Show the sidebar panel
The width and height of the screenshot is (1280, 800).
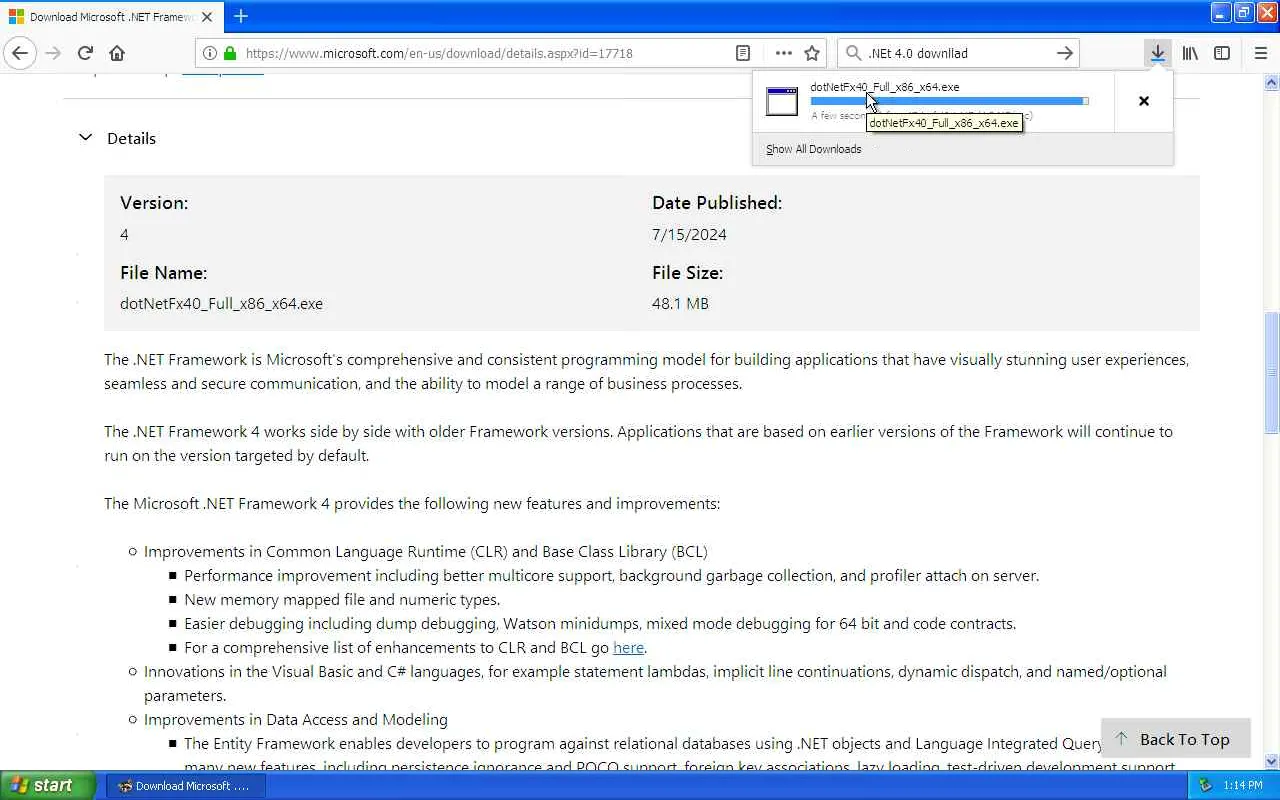[1222, 53]
